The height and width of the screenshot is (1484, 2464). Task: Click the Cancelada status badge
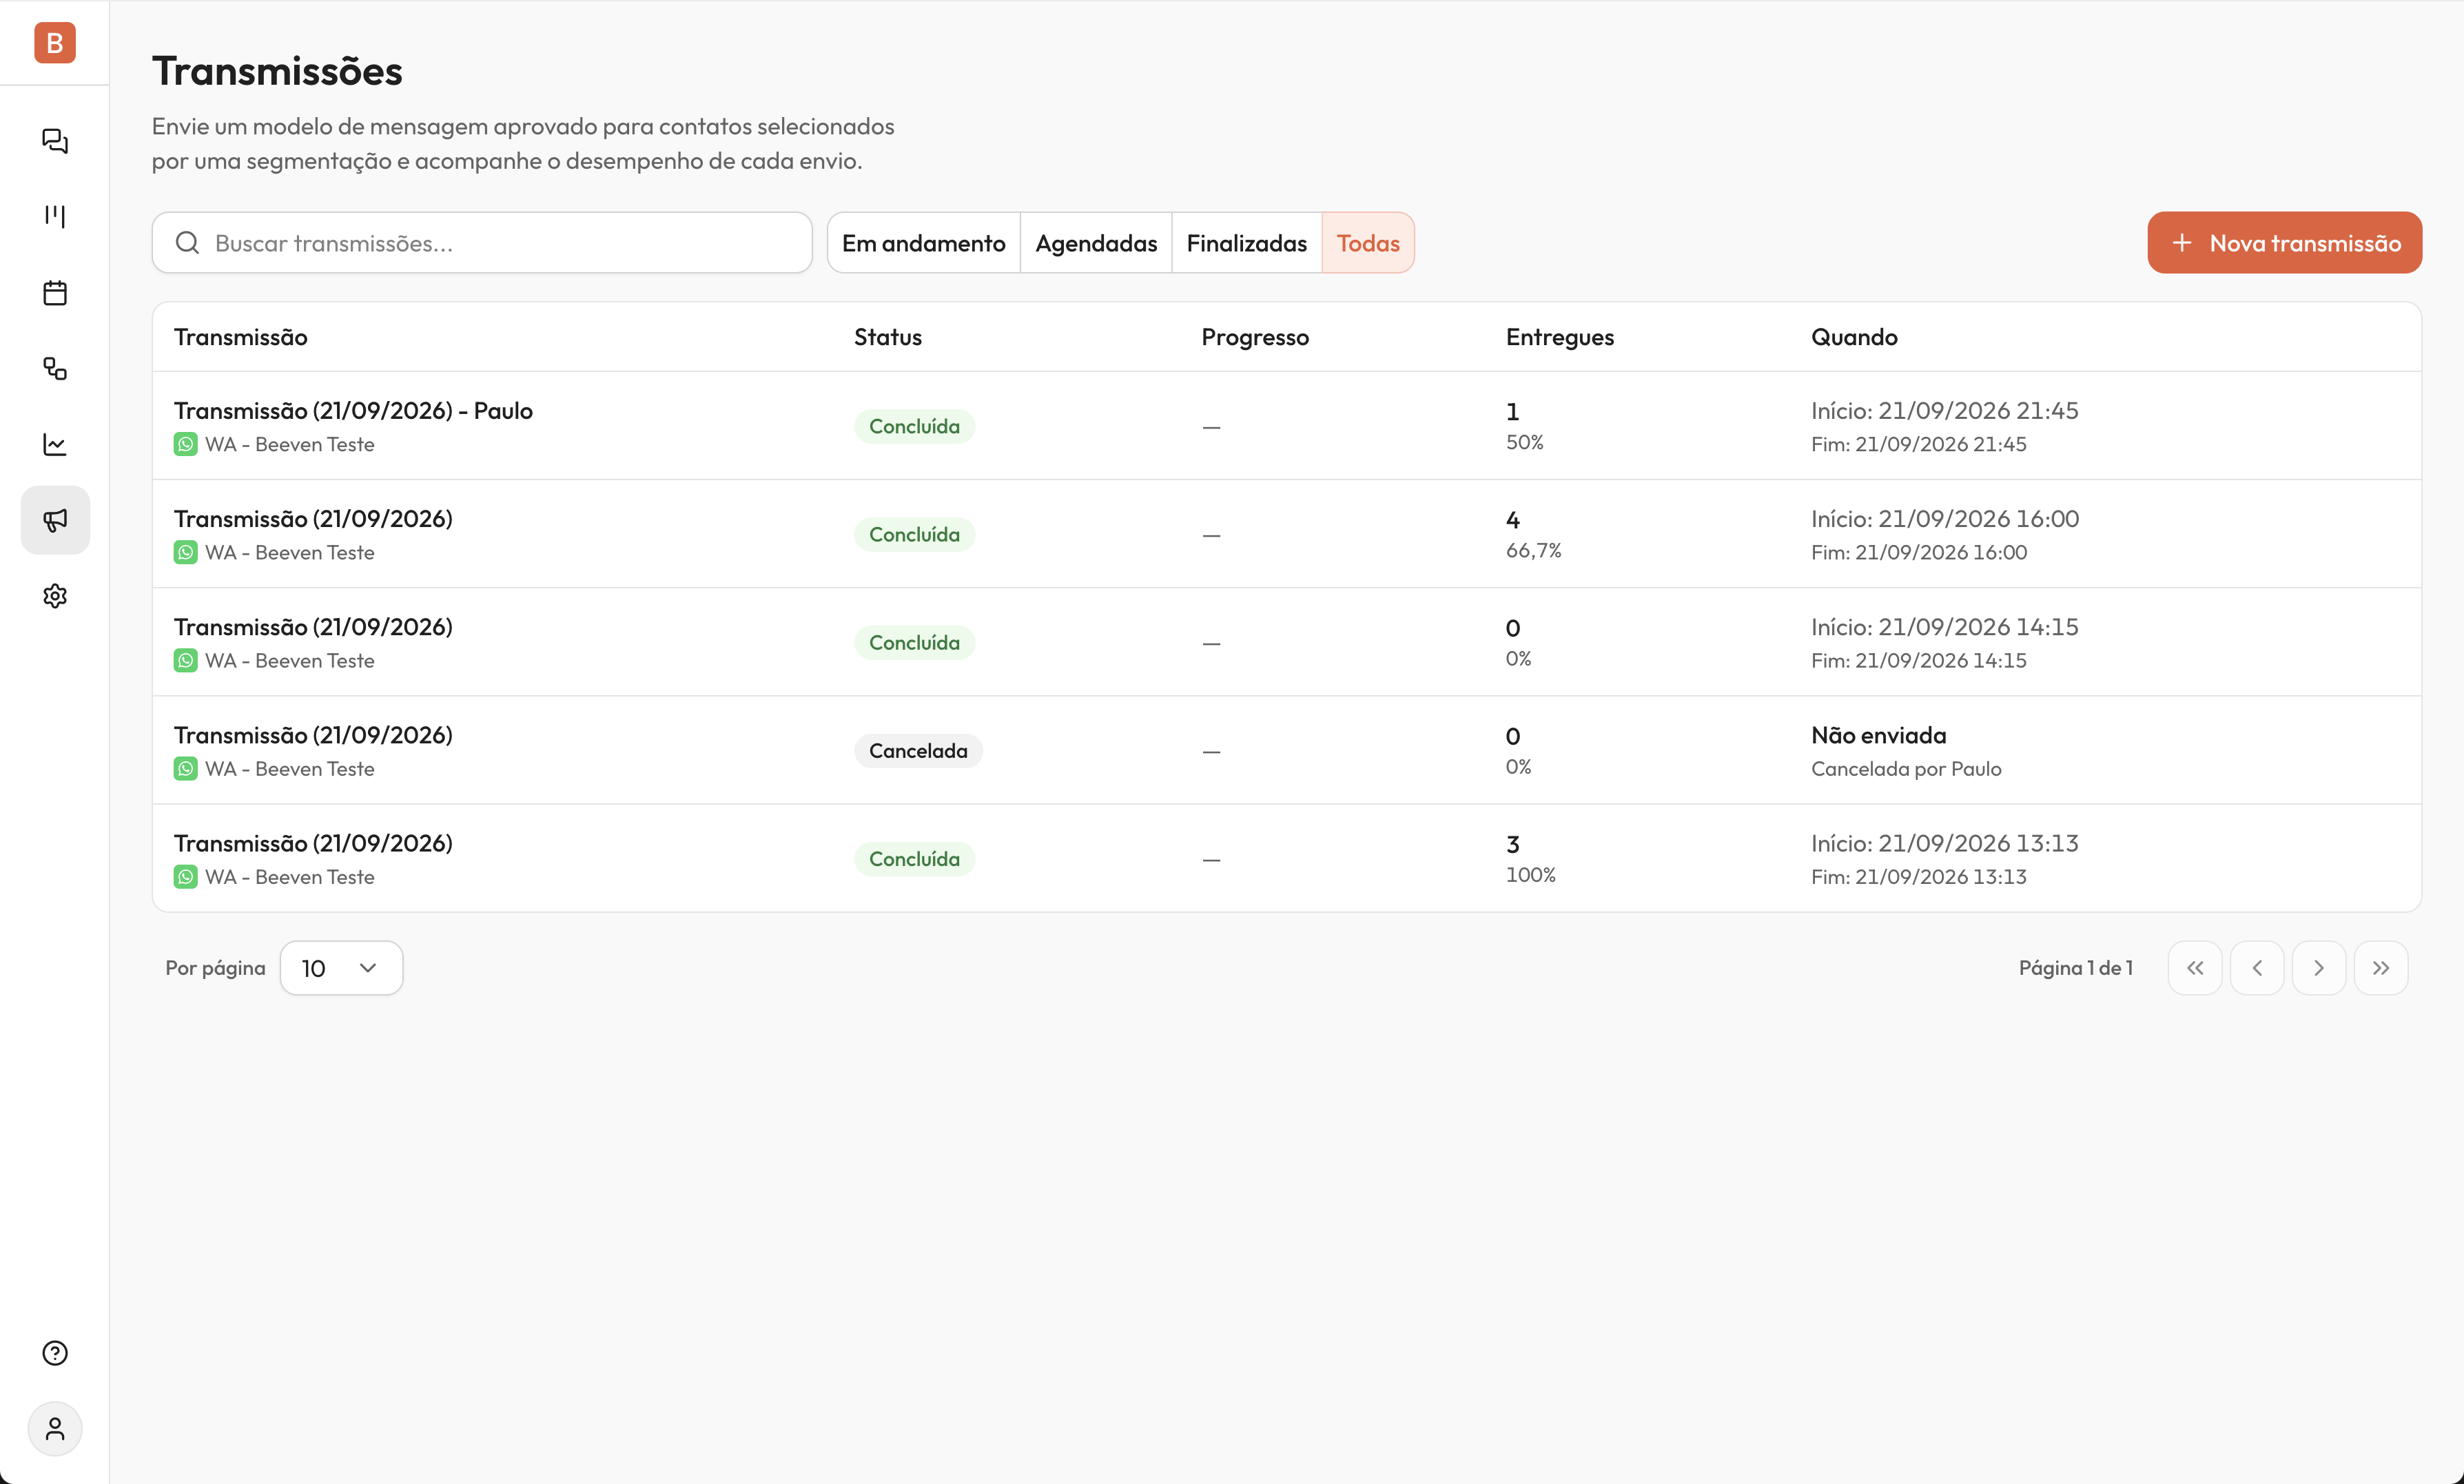pos(918,751)
